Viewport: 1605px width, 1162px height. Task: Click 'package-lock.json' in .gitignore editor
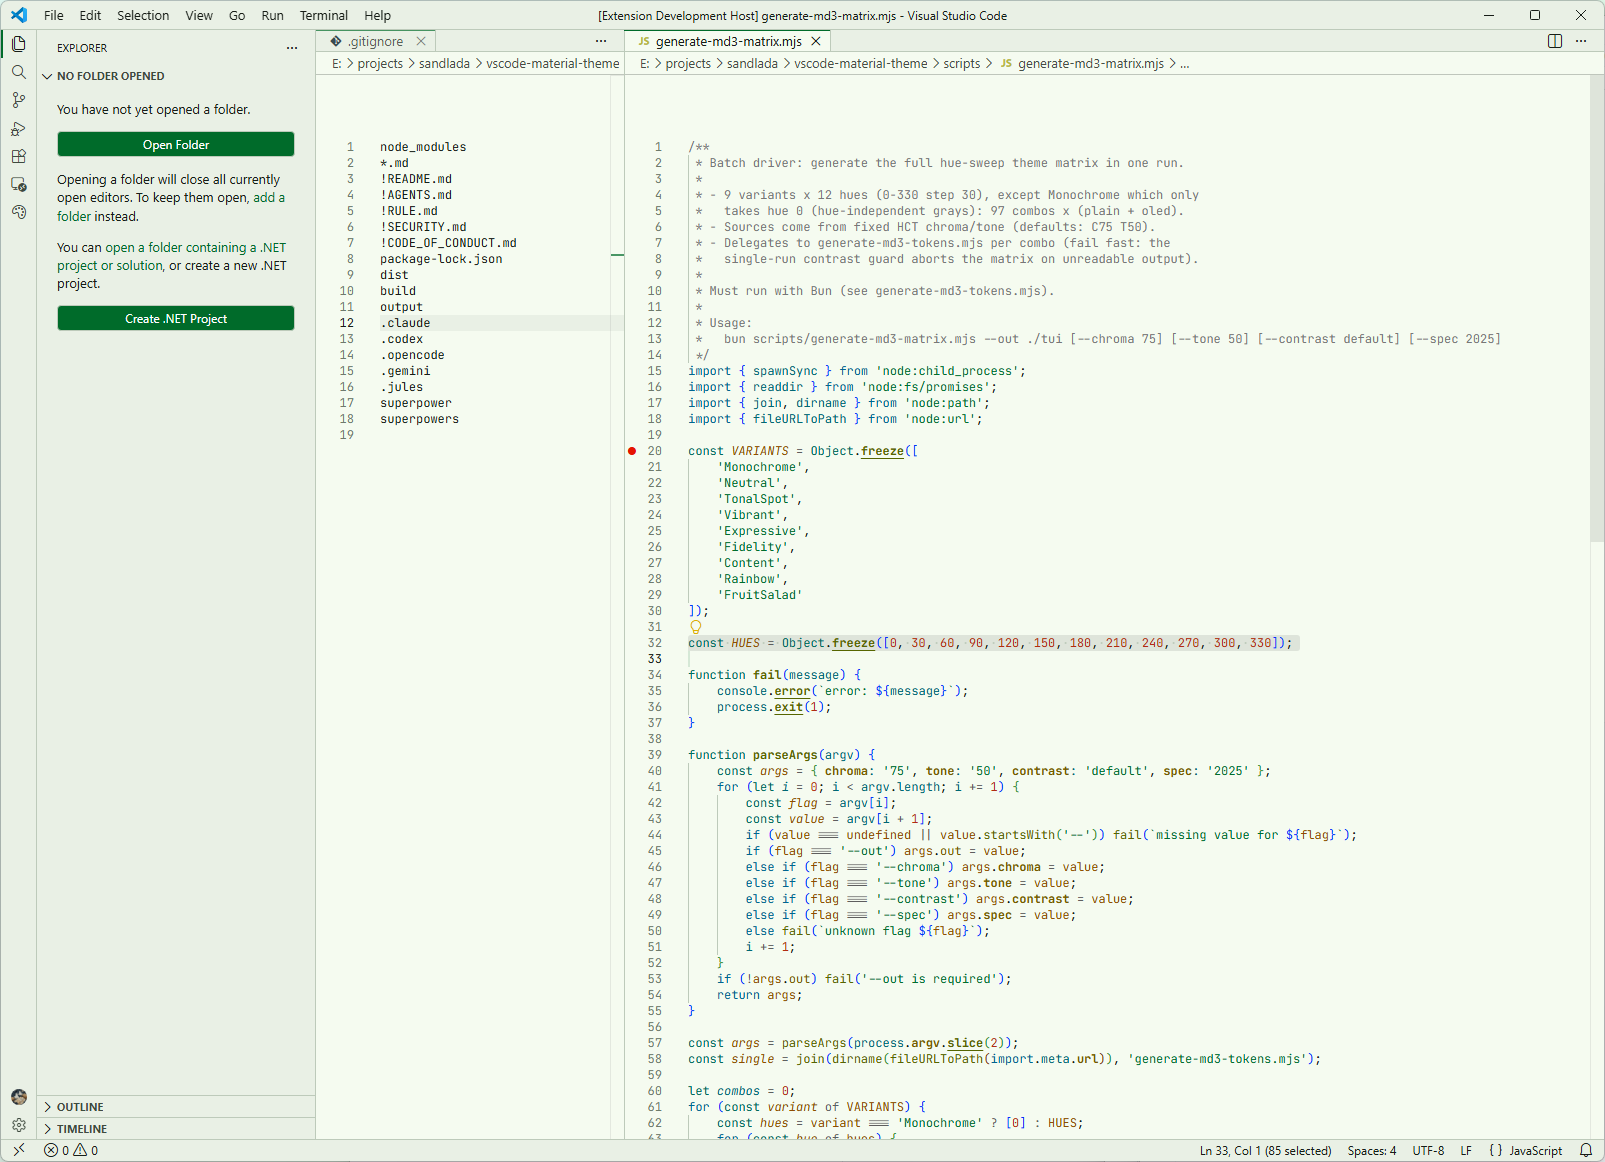441,259
